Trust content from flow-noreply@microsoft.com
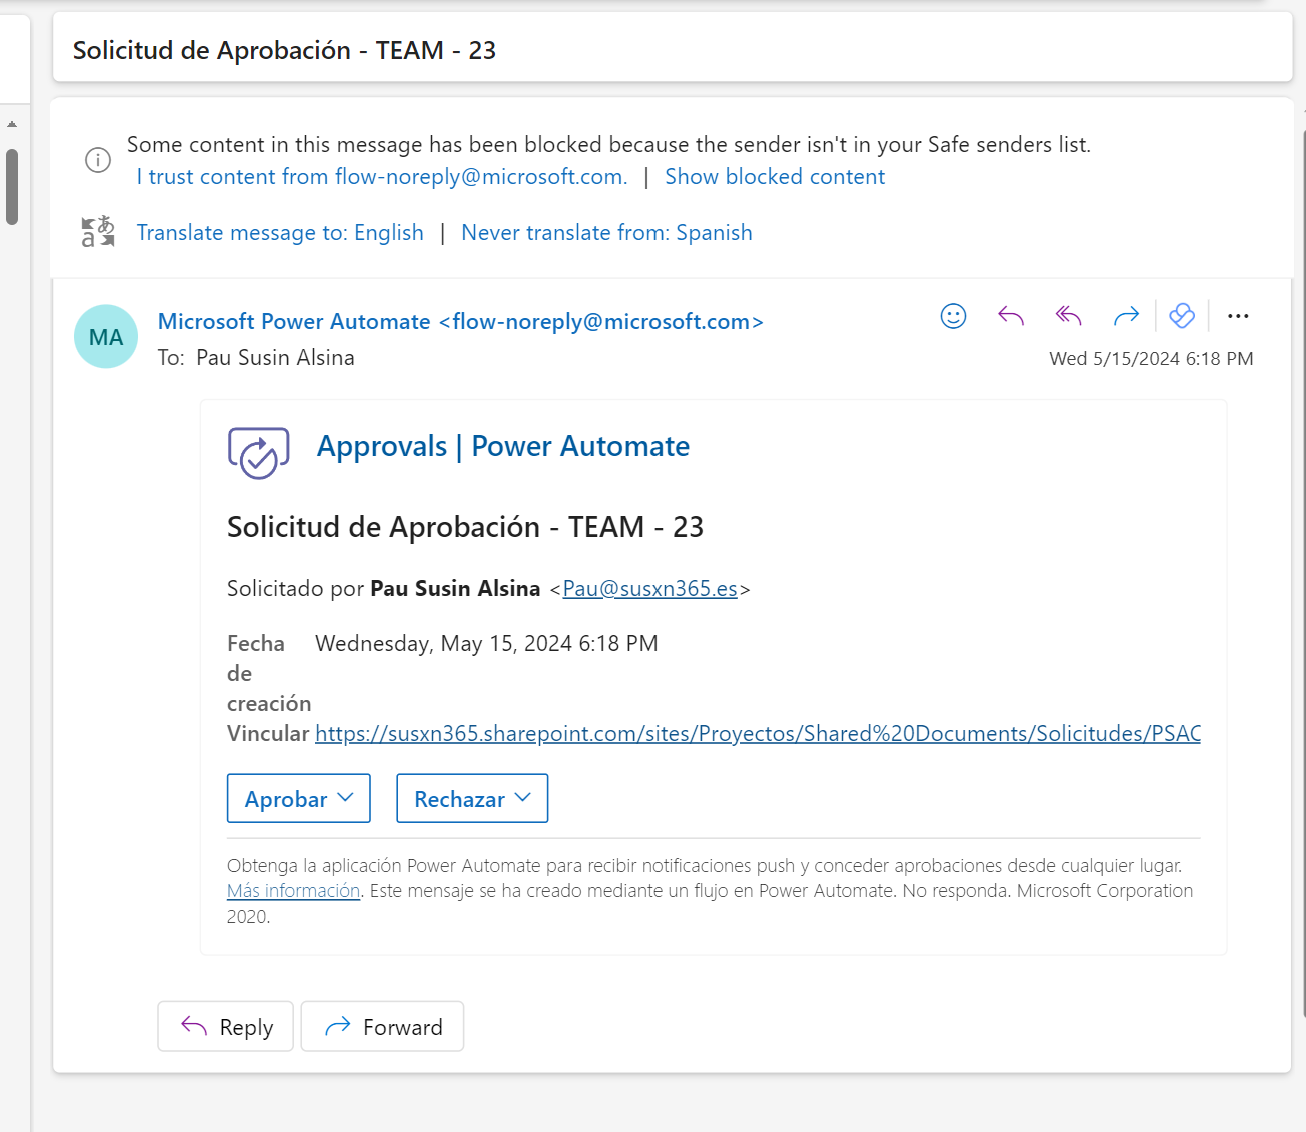The width and height of the screenshot is (1306, 1132). coord(382,177)
